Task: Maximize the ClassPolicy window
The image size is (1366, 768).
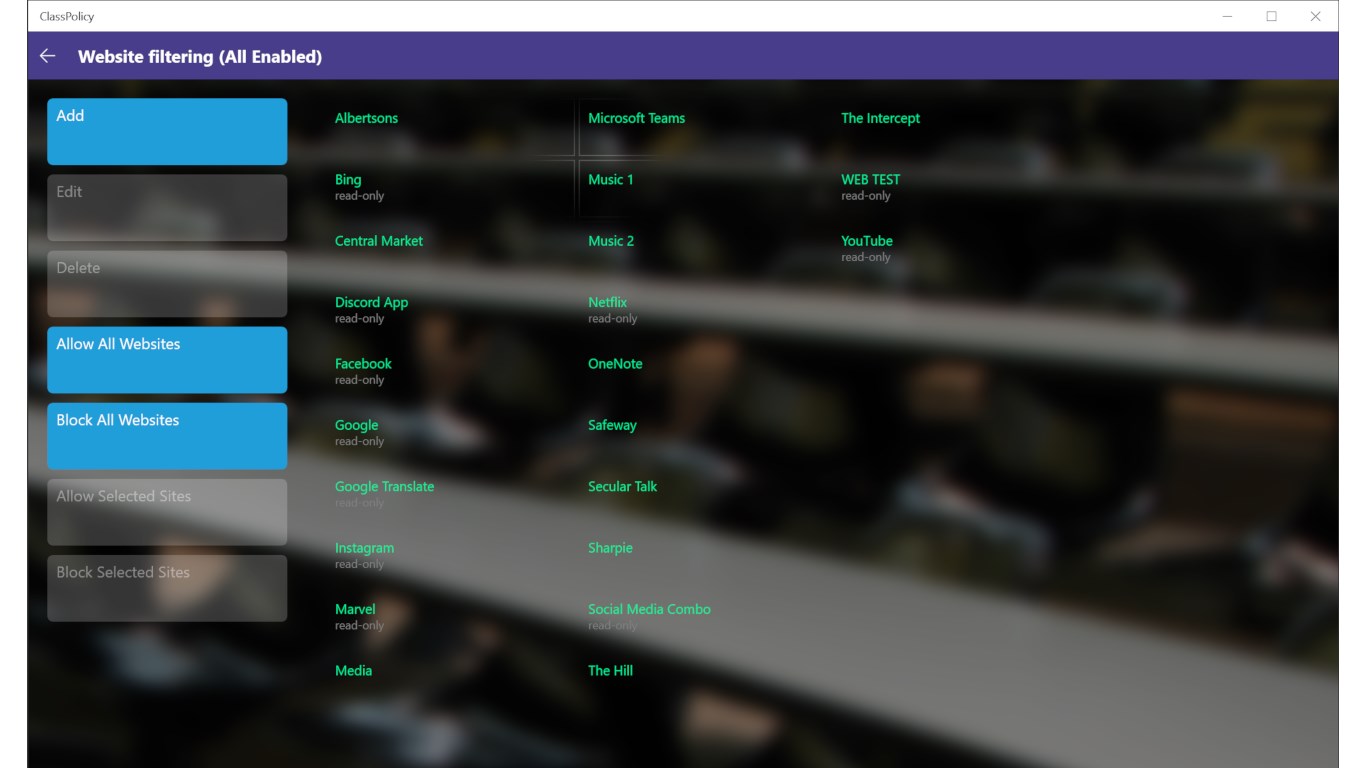Action: click(x=1271, y=16)
